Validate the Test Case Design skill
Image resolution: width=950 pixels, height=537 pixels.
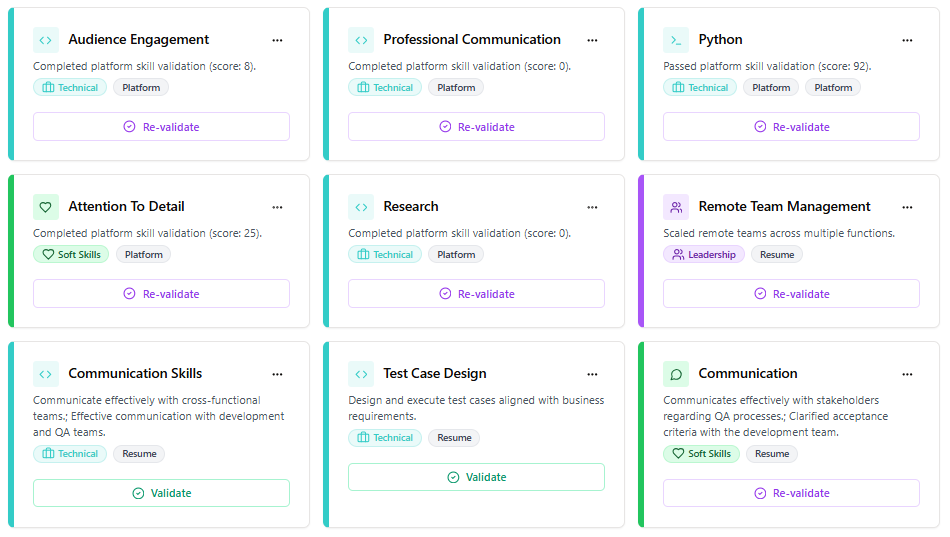click(x=476, y=477)
